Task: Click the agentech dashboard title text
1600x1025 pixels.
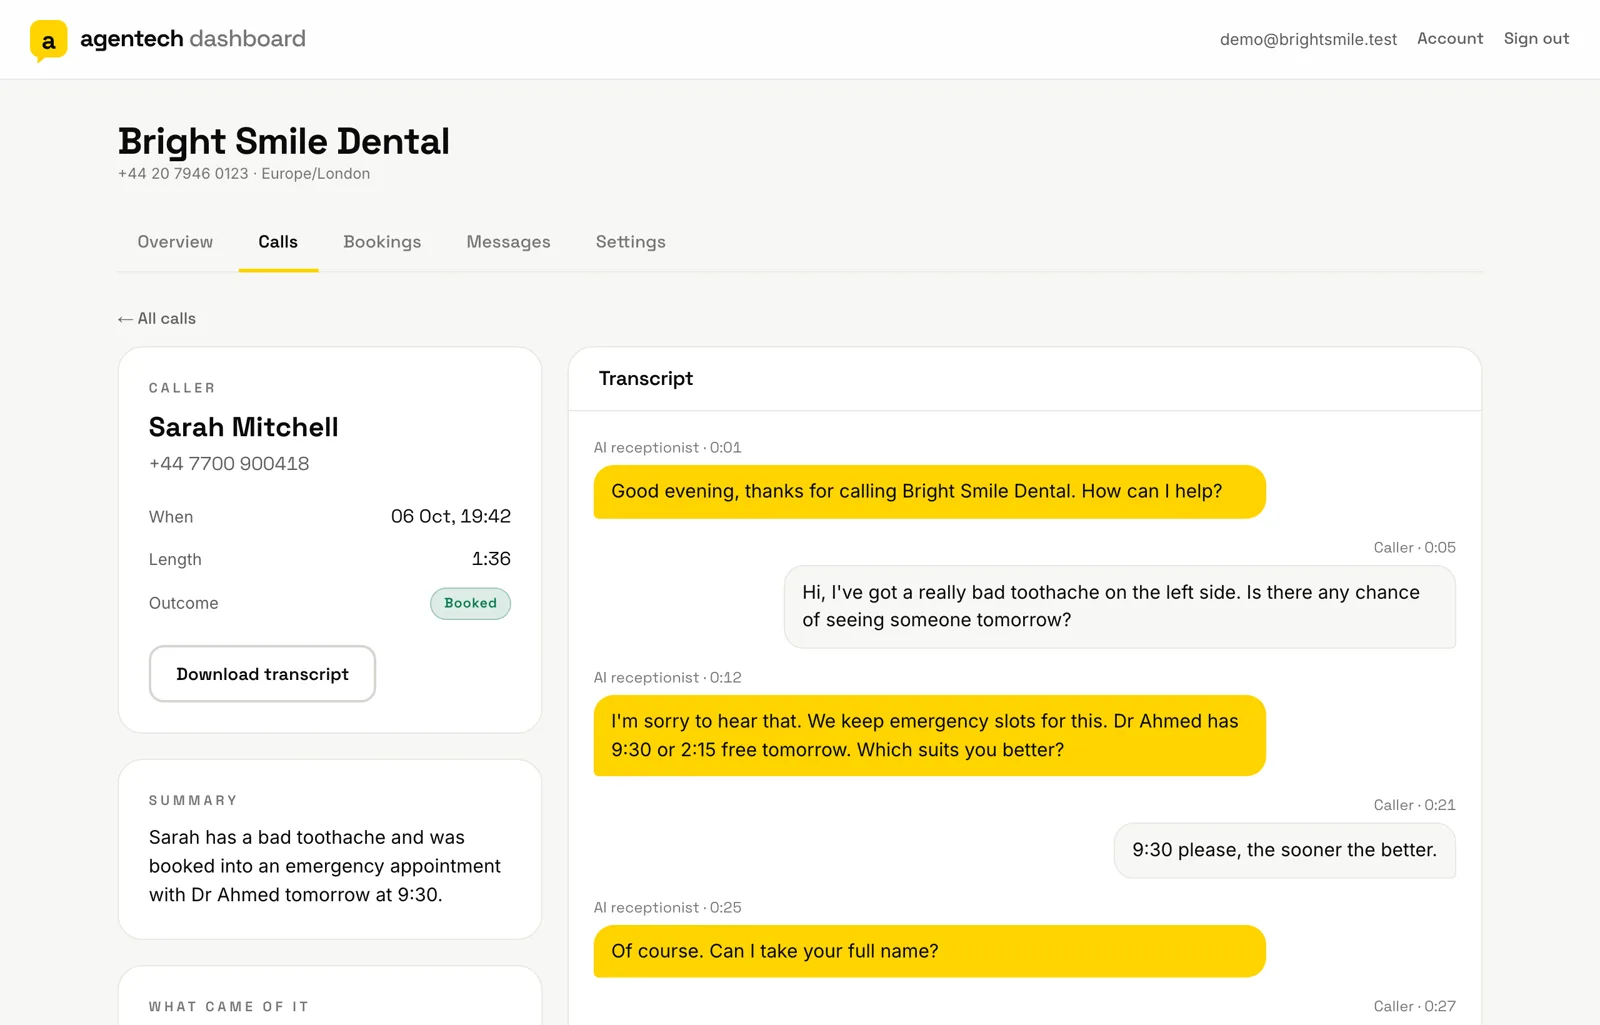Action: click(193, 39)
